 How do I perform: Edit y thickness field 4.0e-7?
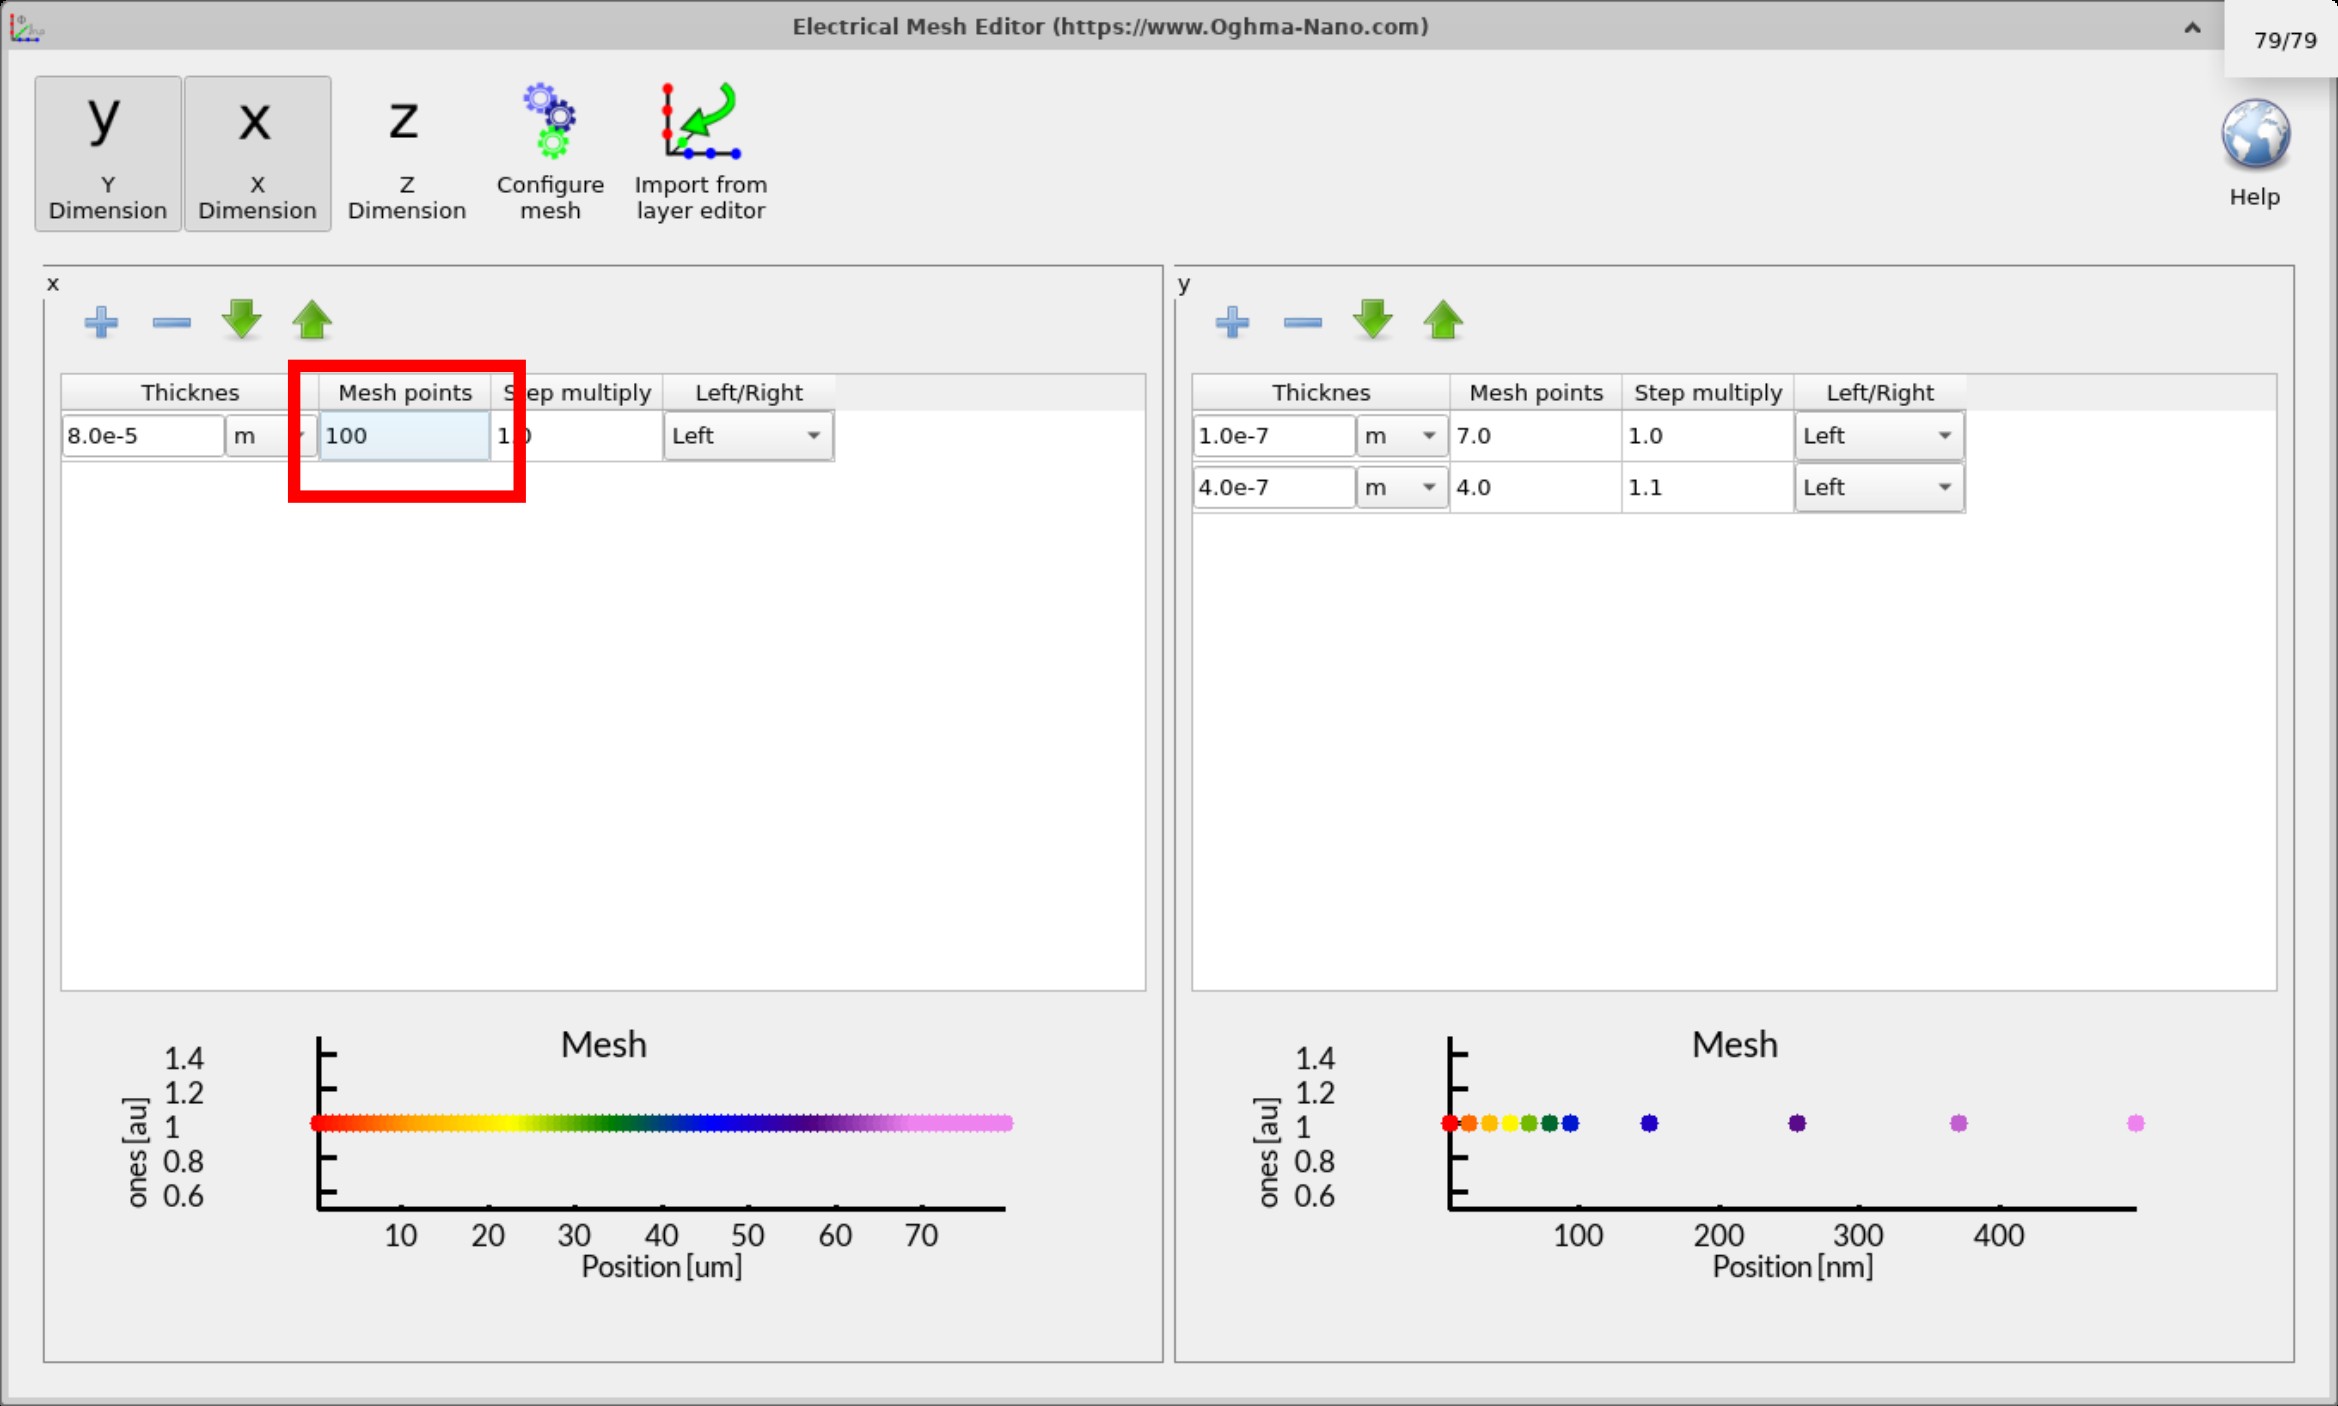[1273, 488]
